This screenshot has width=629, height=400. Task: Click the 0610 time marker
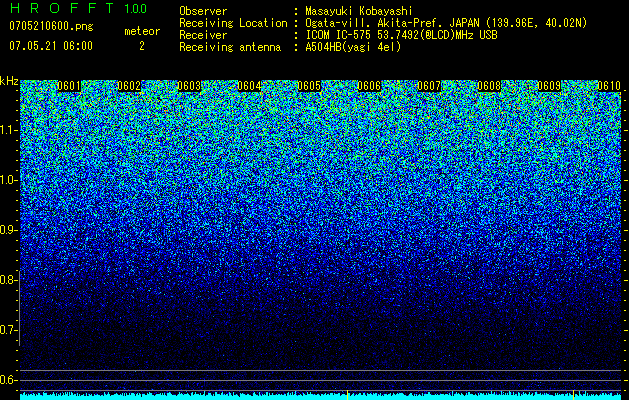pyautogui.click(x=609, y=86)
